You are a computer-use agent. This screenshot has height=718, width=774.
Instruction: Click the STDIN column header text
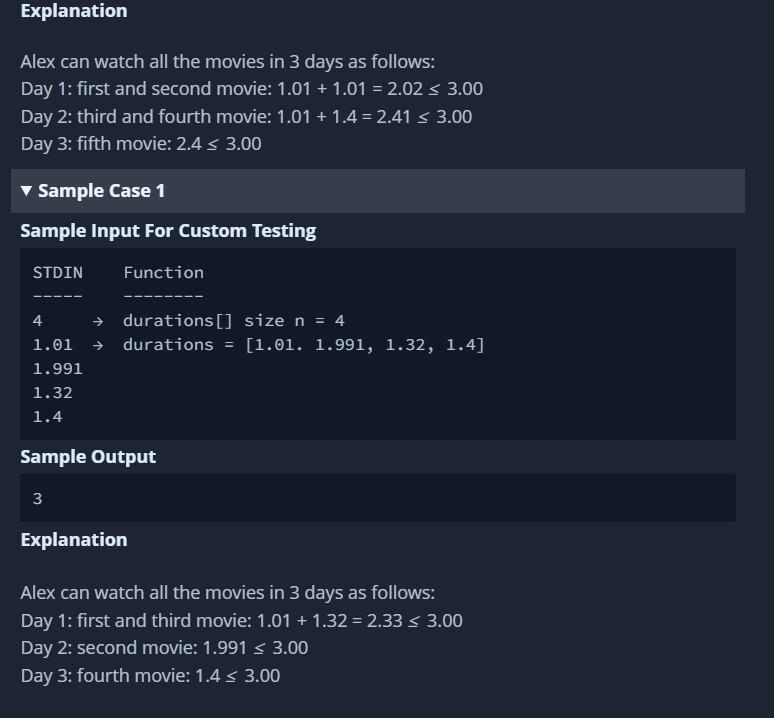pyautogui.click(x=58, y=273)
